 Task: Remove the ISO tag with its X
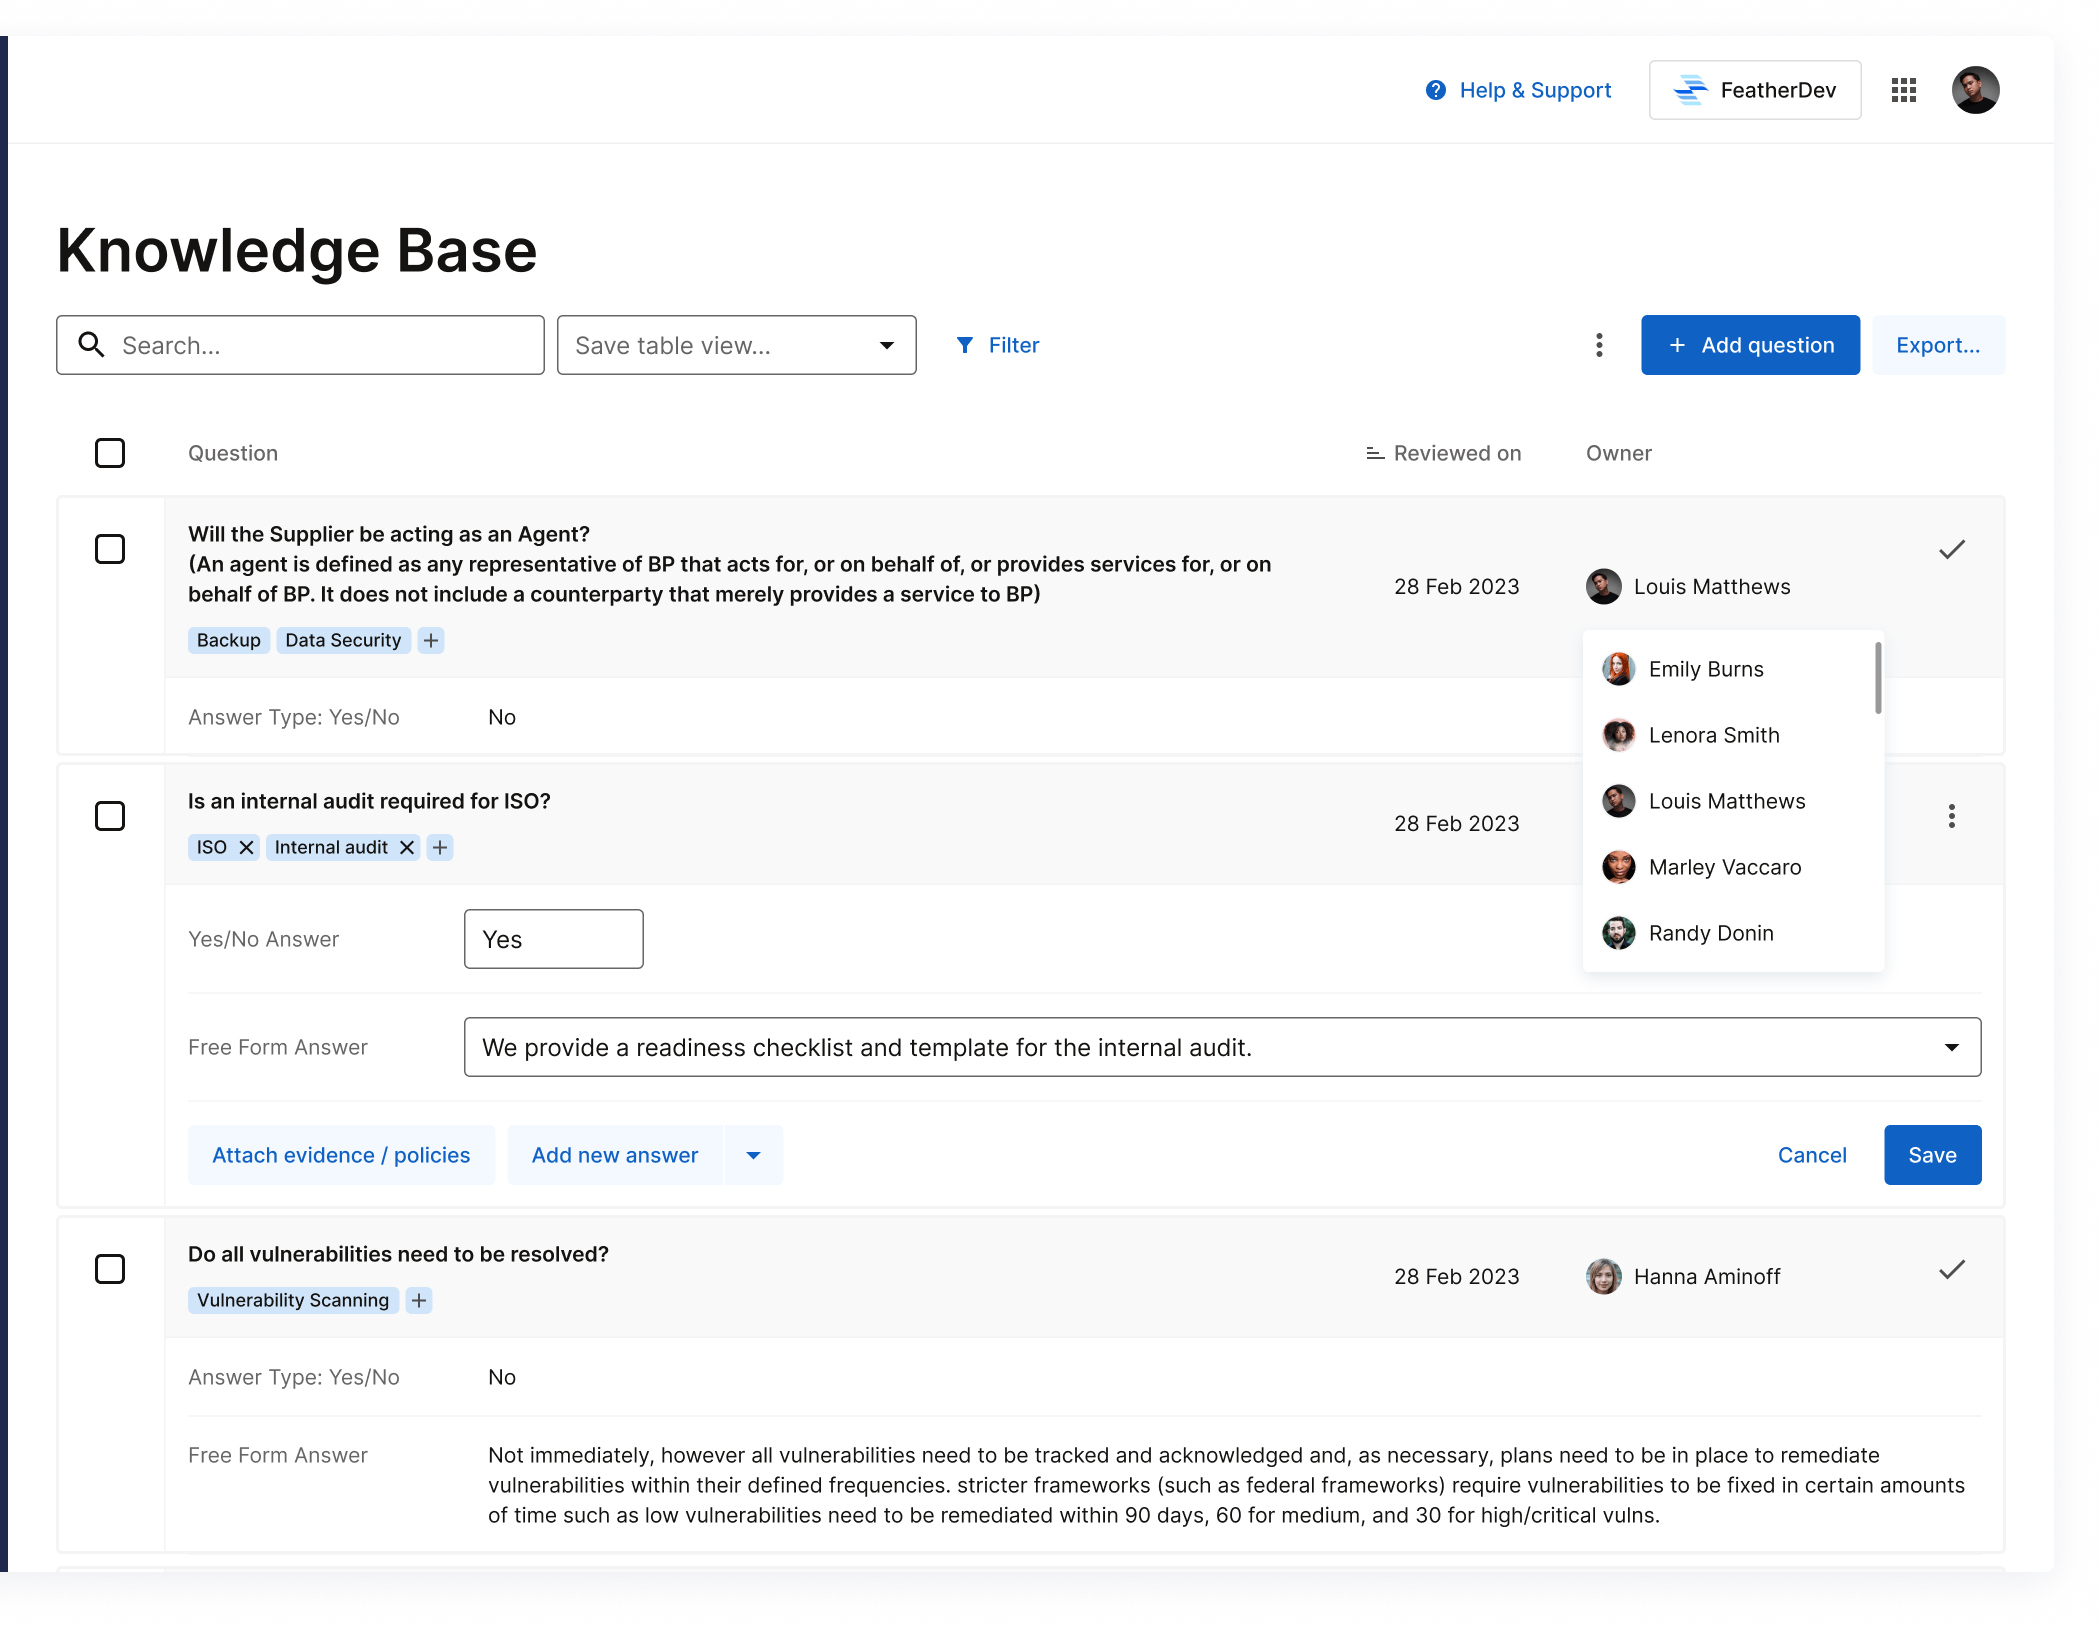click(x=246, y=847)
